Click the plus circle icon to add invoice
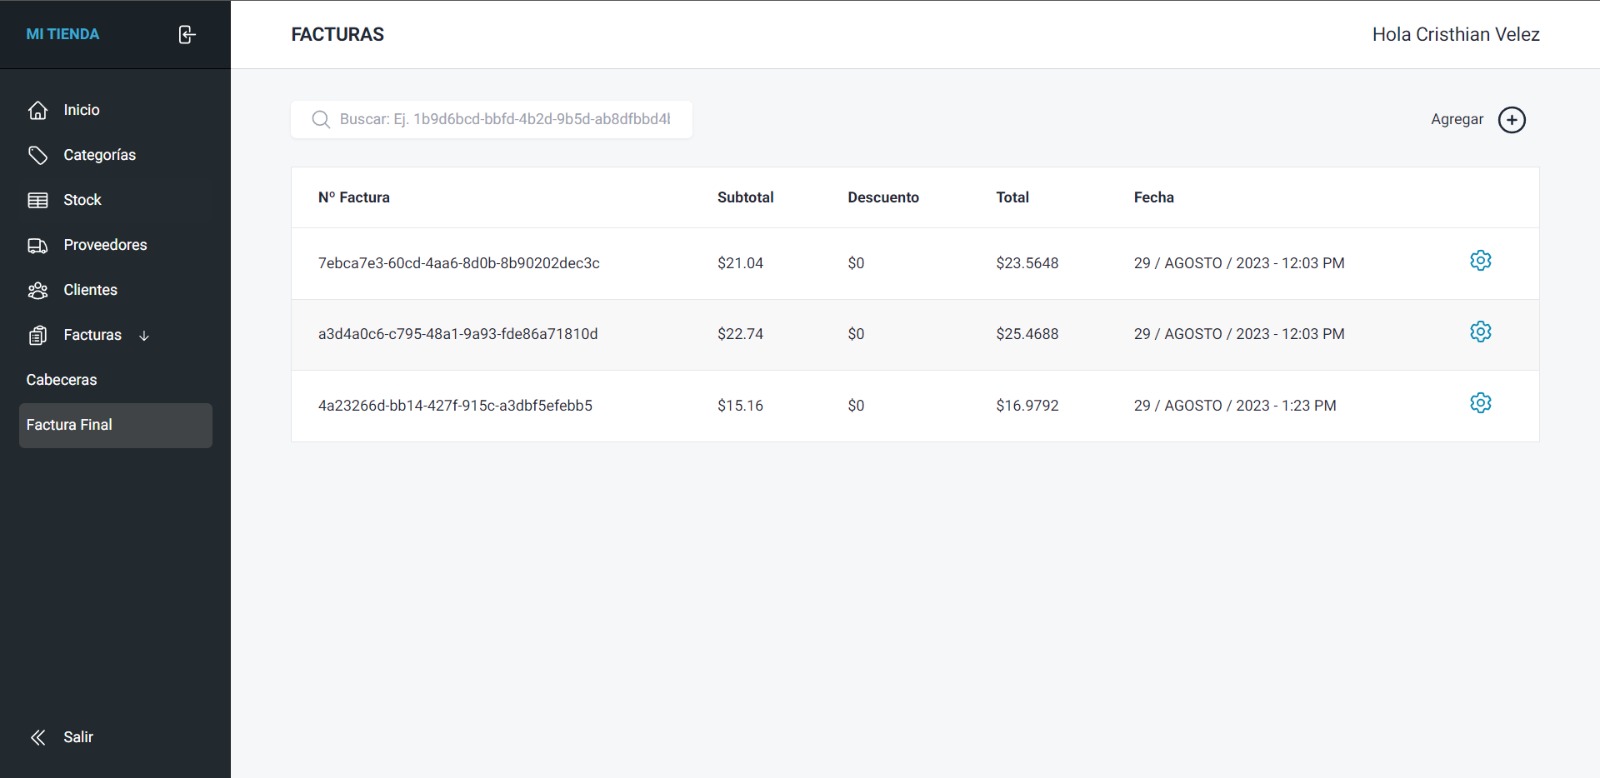Viewport: 1600px width, 778px height. pyautogui.click(x=1511, y=120)
